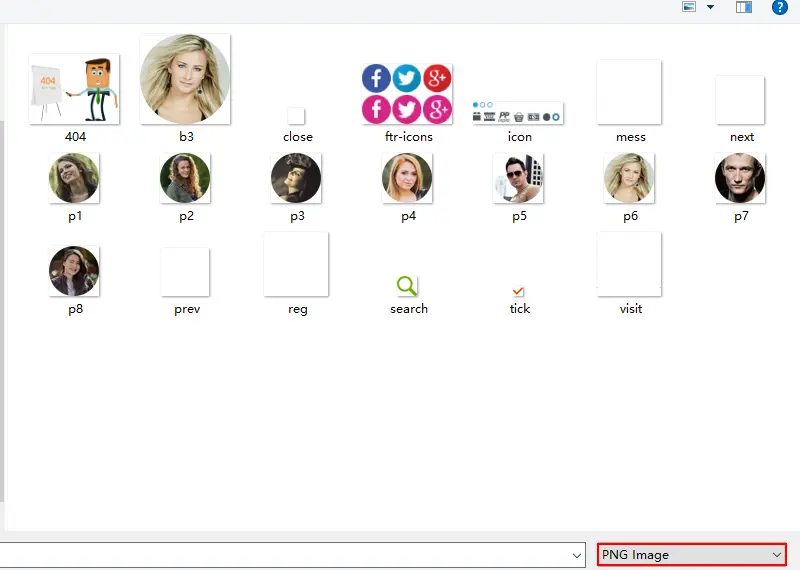This screenshot has height=570, width=800.
Task: Click the change view icon
Action: tap(689, 7)
